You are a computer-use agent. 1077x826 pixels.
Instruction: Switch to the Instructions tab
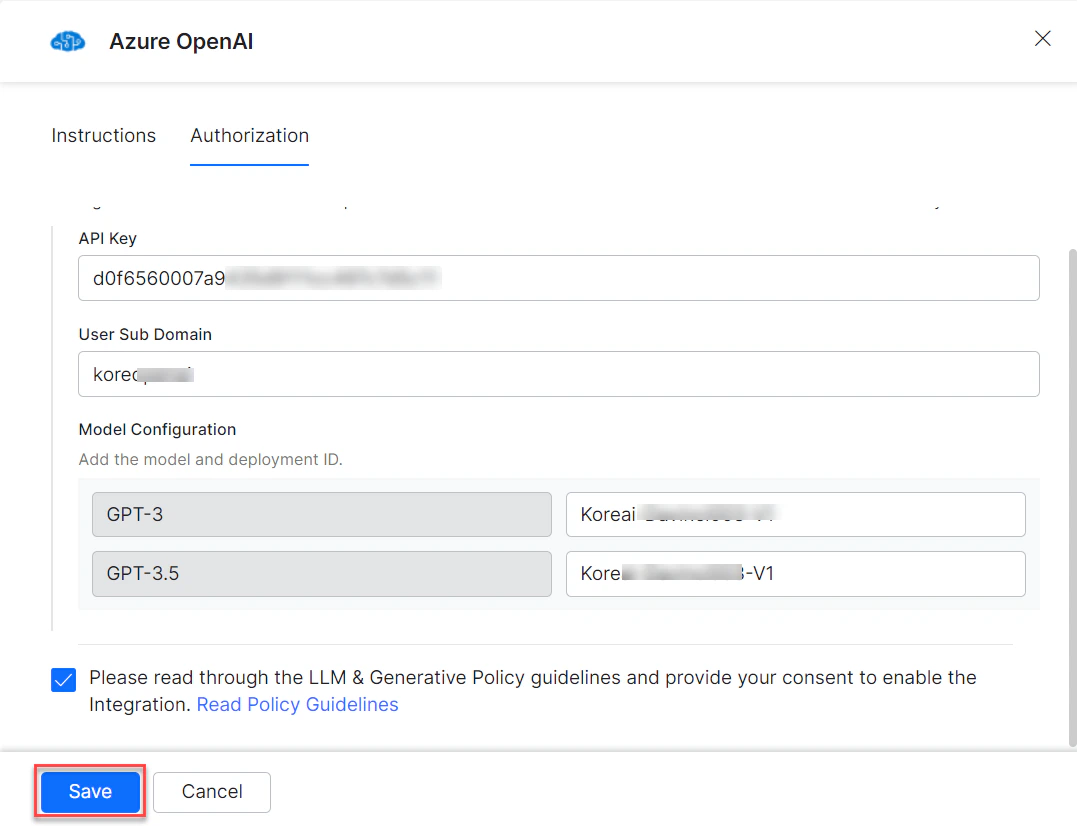104,135
